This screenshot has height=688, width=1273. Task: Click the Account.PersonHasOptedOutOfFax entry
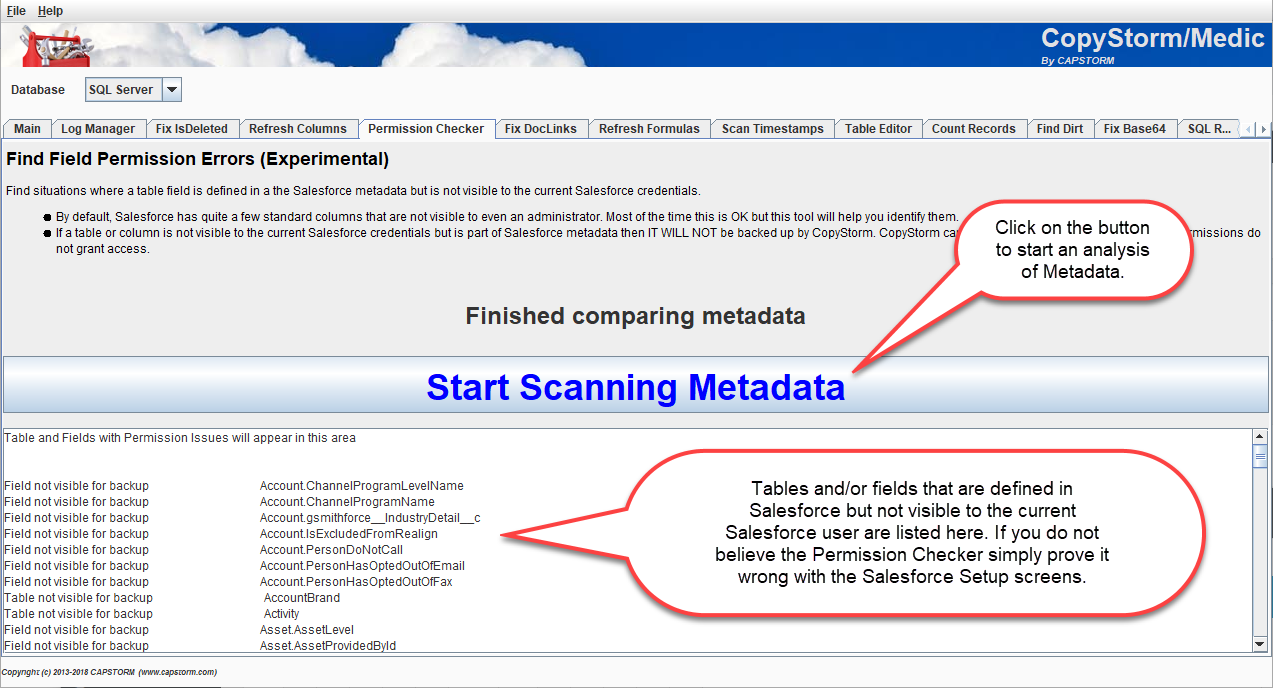click(x=356, y=582)
